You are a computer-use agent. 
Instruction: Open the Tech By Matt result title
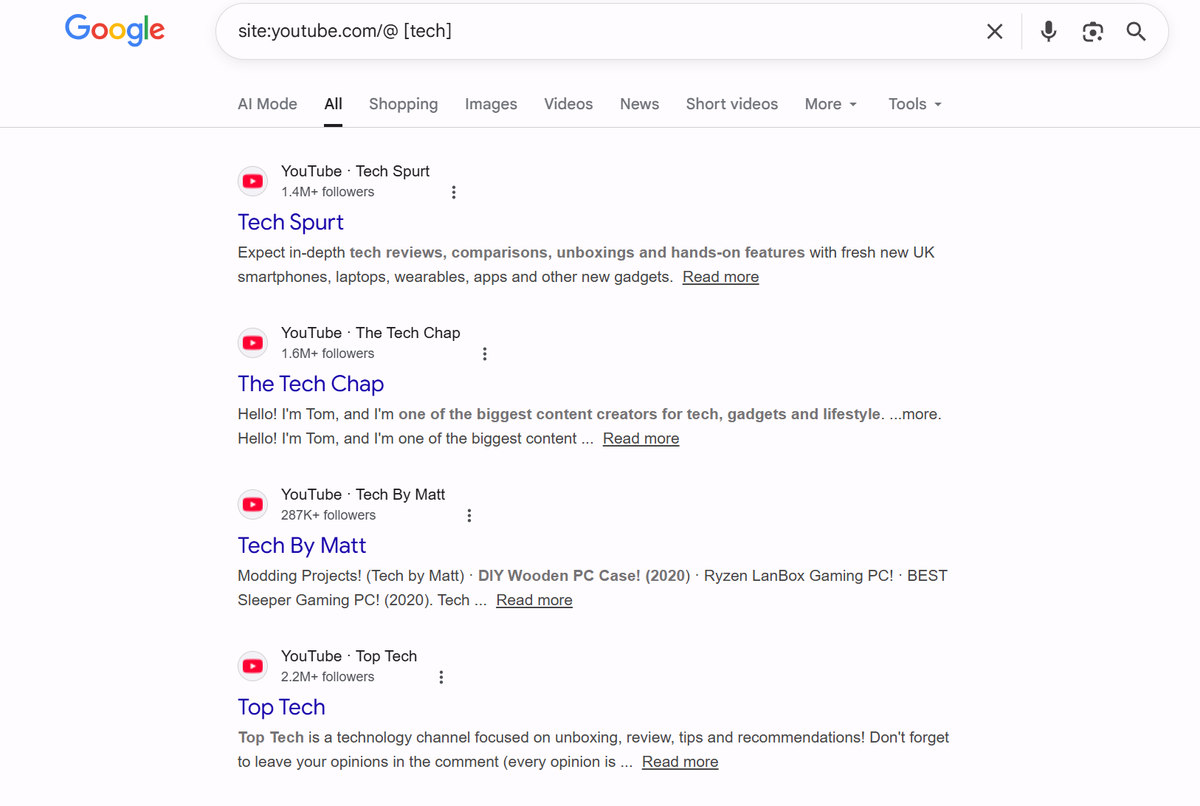pyautogui.click(x=302, y=546)
